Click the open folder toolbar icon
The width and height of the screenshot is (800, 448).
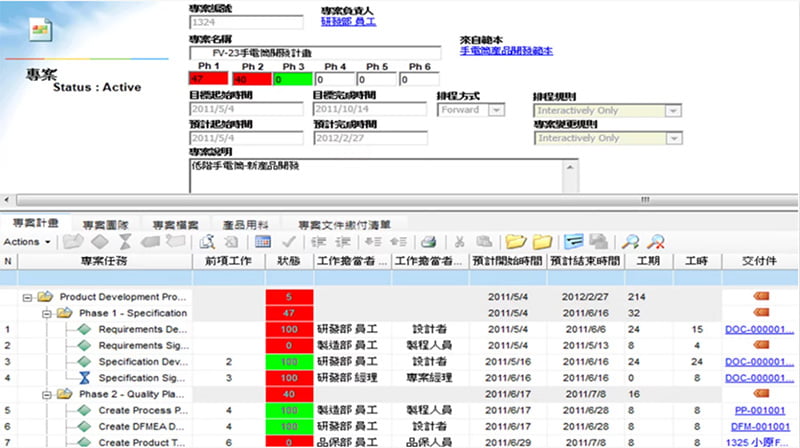tap(515, 241)
